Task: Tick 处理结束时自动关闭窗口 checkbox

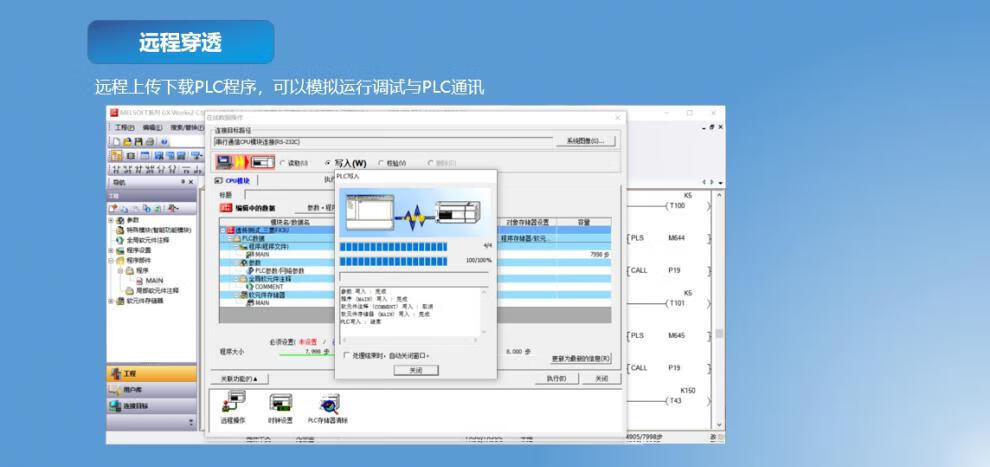Action: click(345, 355)
